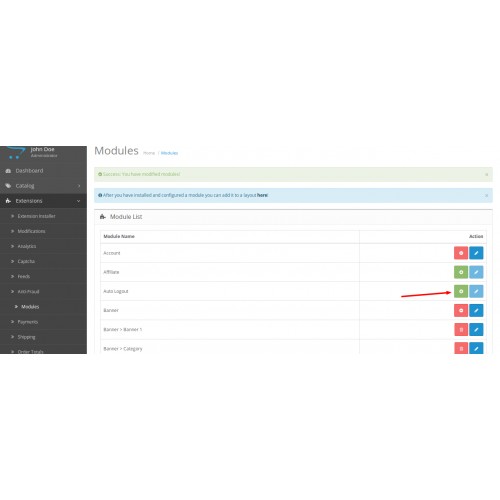Collapse the Extensions sidebar menu
The height and width of the screenshot is (500, 500).
point(43,201)
